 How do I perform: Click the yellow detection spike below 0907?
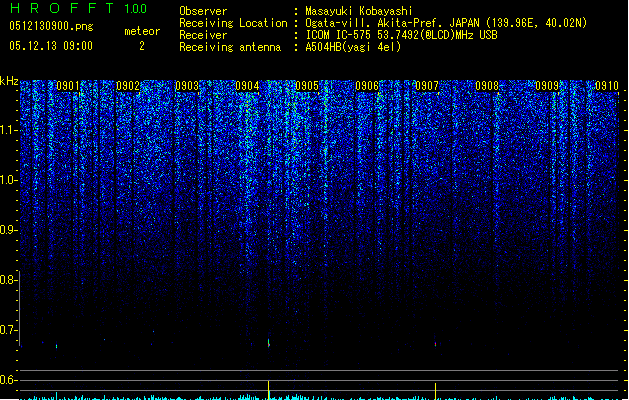[435, 391]
